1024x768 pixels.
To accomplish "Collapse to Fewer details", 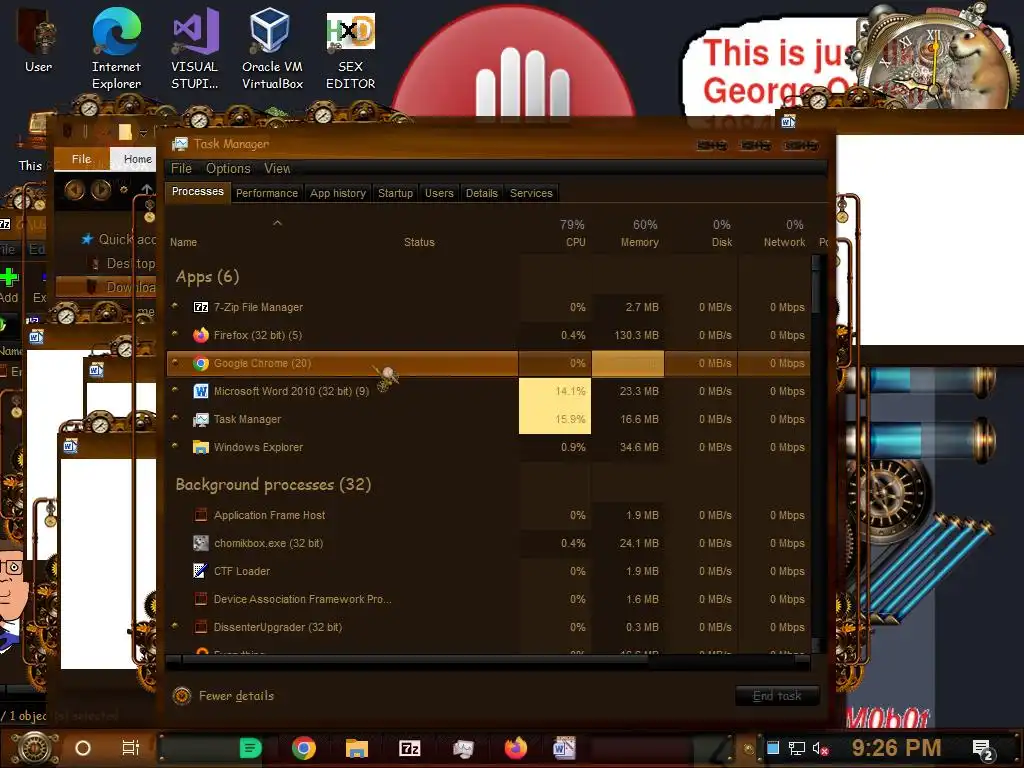I will (x=223, y=696).
